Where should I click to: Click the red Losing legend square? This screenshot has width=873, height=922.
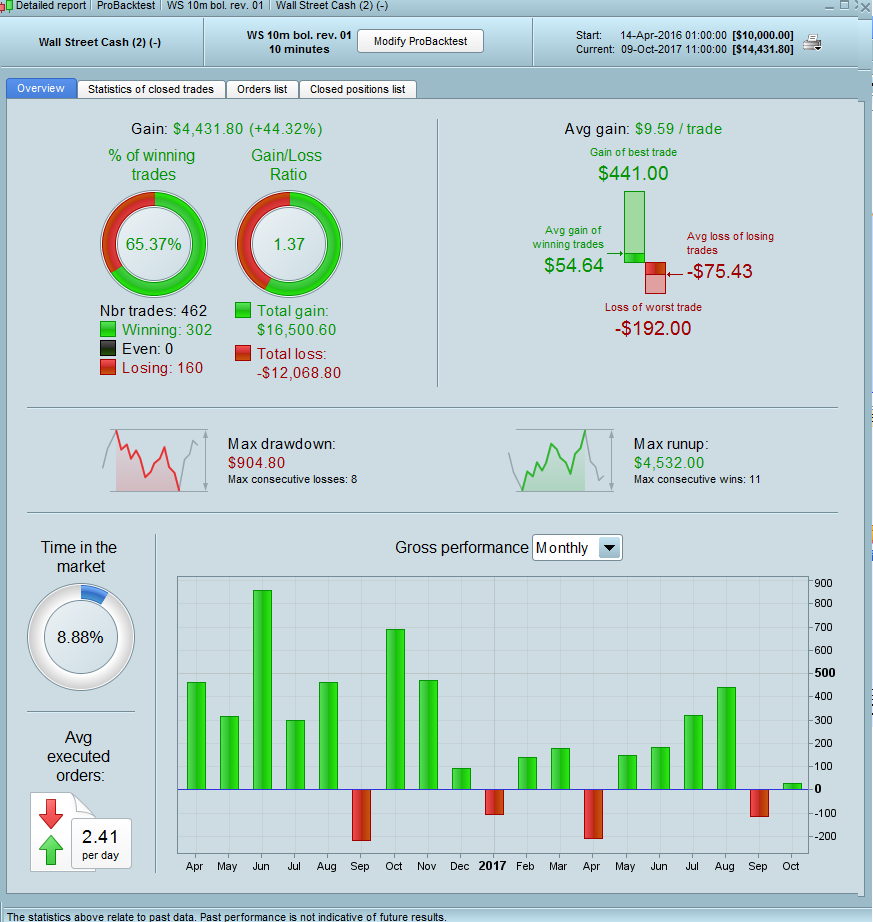(x=108, y=367)
